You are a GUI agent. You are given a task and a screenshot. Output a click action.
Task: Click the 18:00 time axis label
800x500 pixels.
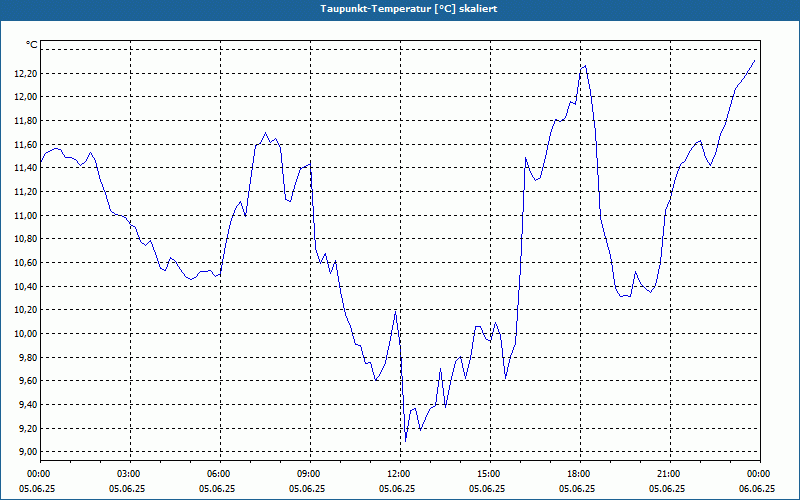click(580, 474)
